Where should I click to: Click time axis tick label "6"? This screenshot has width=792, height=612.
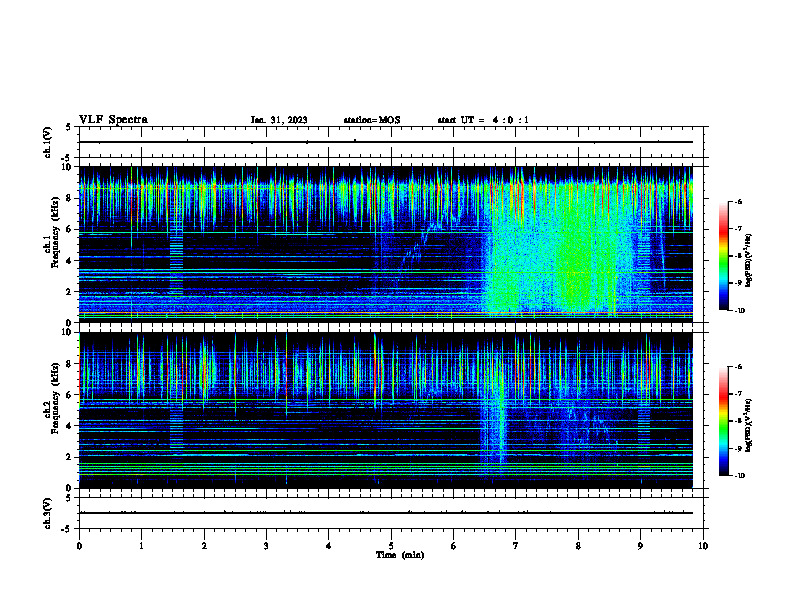click(x=454, y=546)
